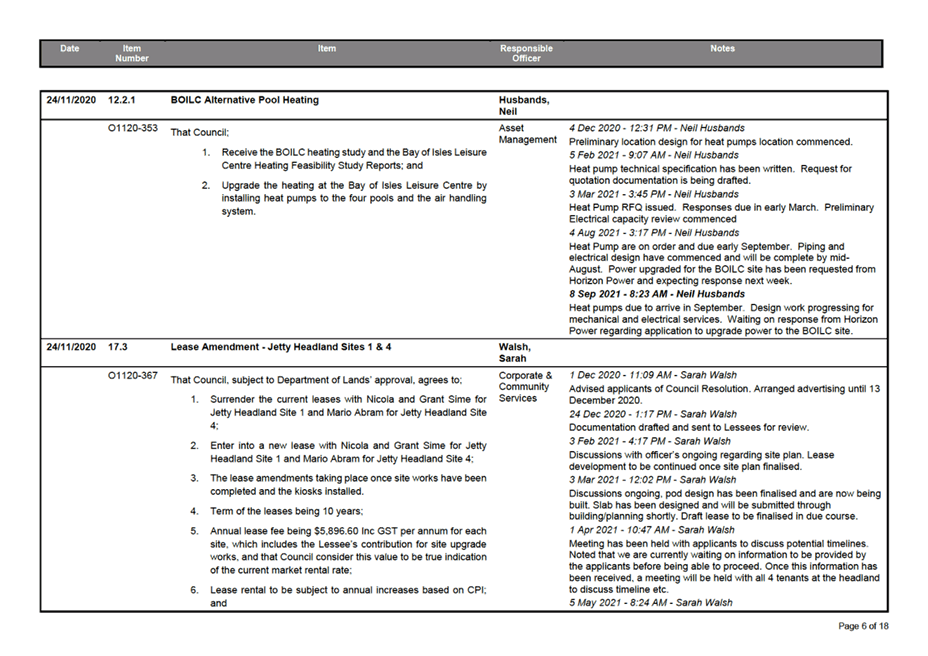928x656 pixels.
Task: Select the Responsible Officer column header
Action: coord(525,53)
